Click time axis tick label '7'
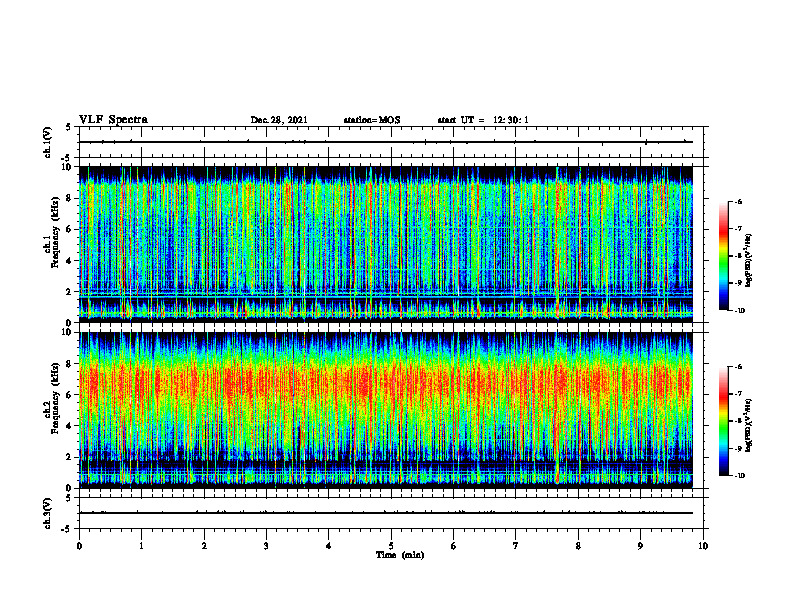 516,546
